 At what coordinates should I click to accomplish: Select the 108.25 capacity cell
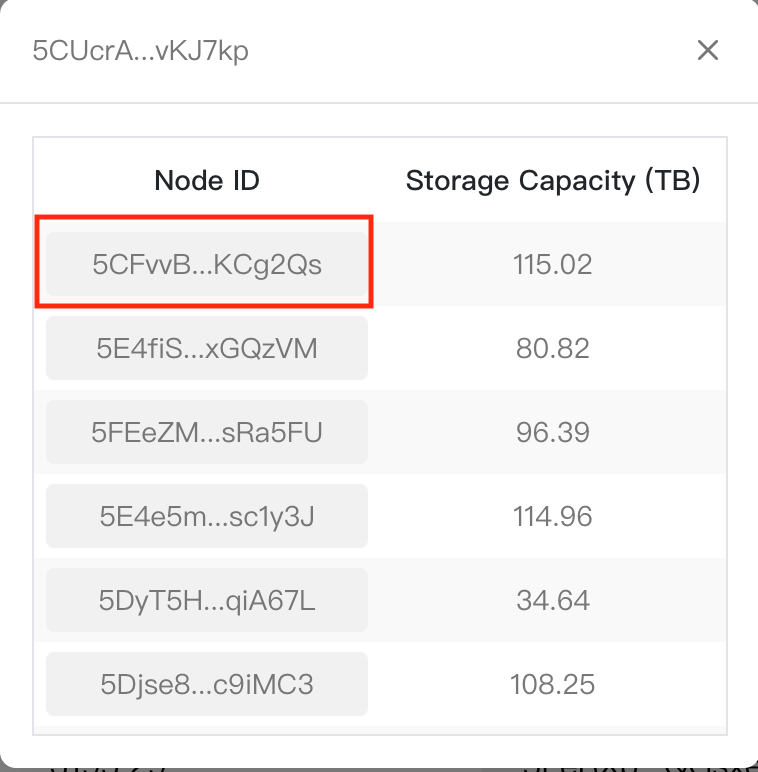553,685
